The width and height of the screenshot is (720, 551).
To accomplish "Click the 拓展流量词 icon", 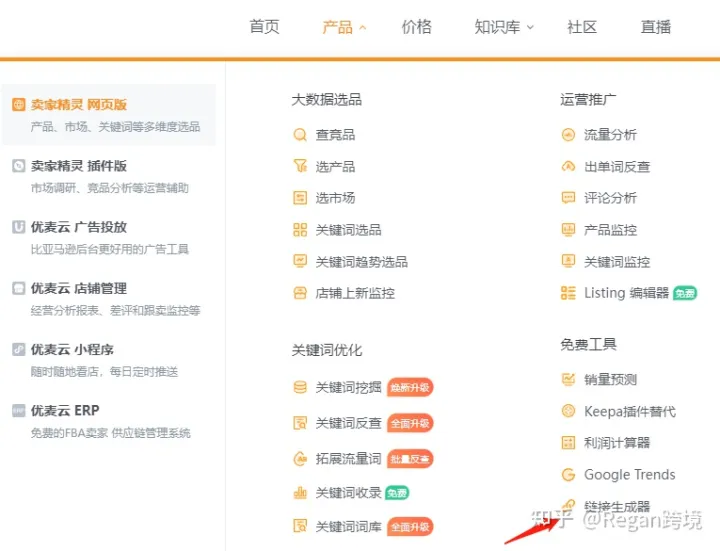I will click(300, 458).
